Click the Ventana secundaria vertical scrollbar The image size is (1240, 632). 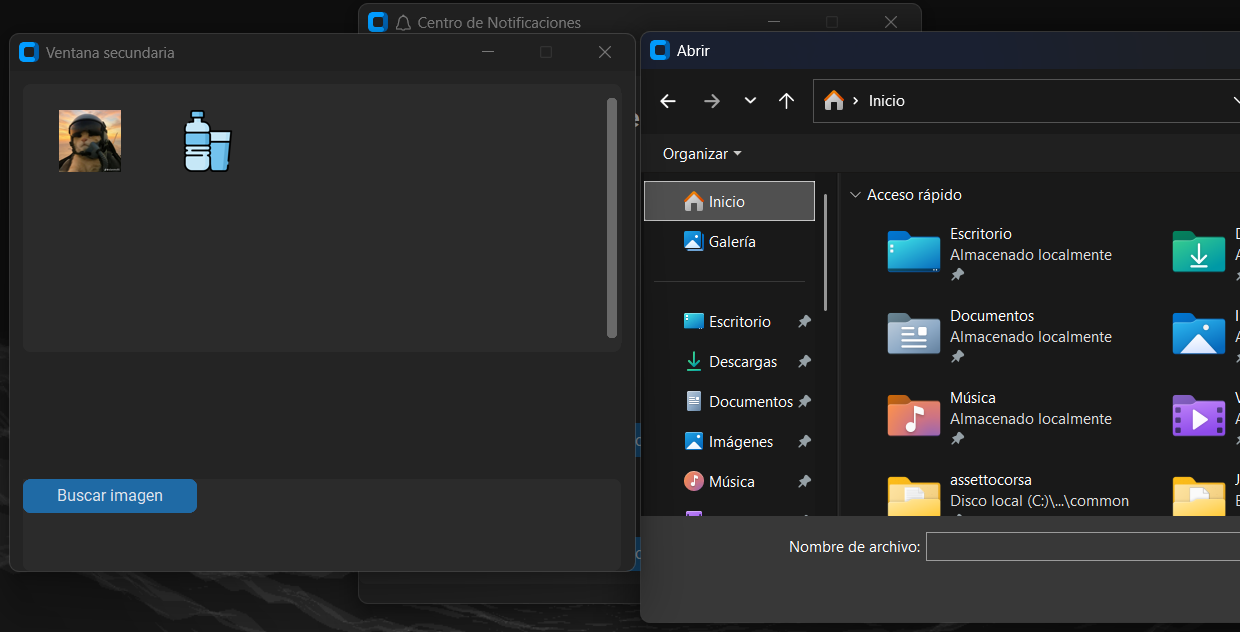pyautogui.click(x=612, y=217)
